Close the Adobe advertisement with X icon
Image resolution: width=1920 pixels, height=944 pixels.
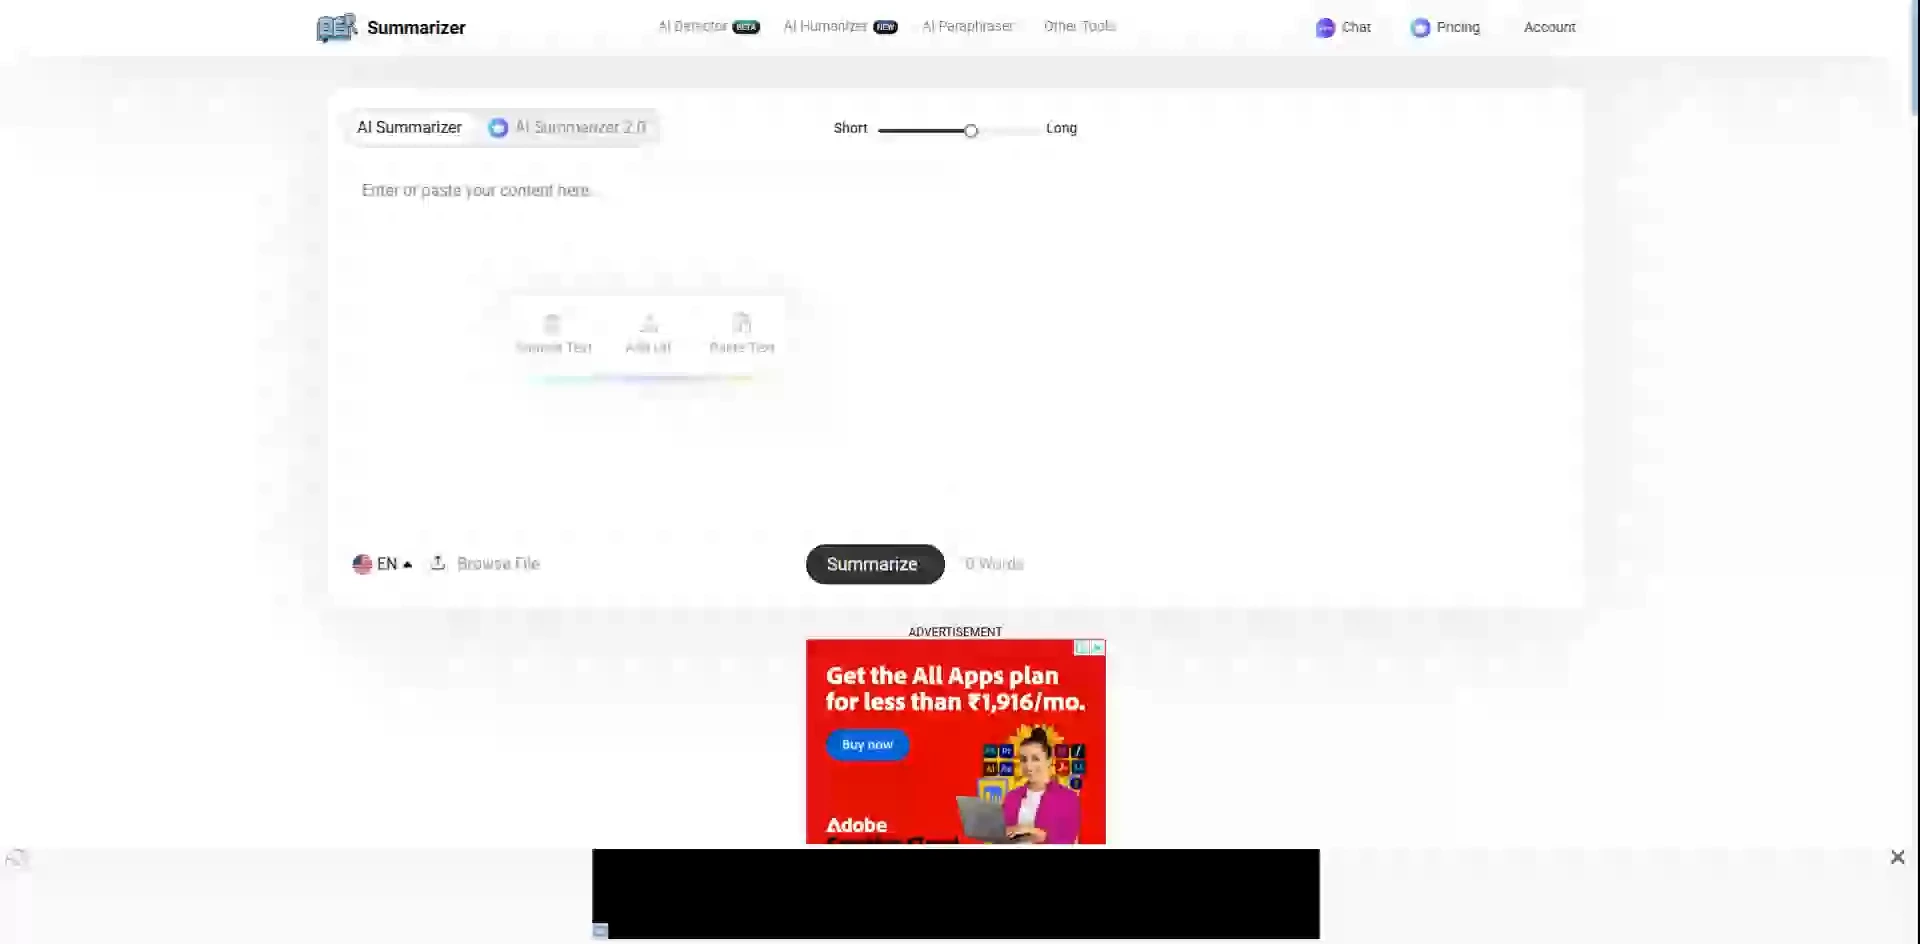pos(1098,648)
